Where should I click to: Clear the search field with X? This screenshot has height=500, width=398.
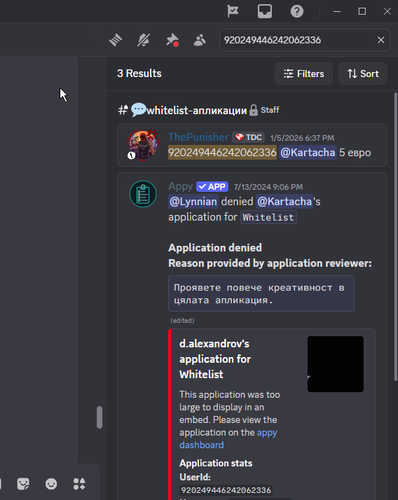381,40
